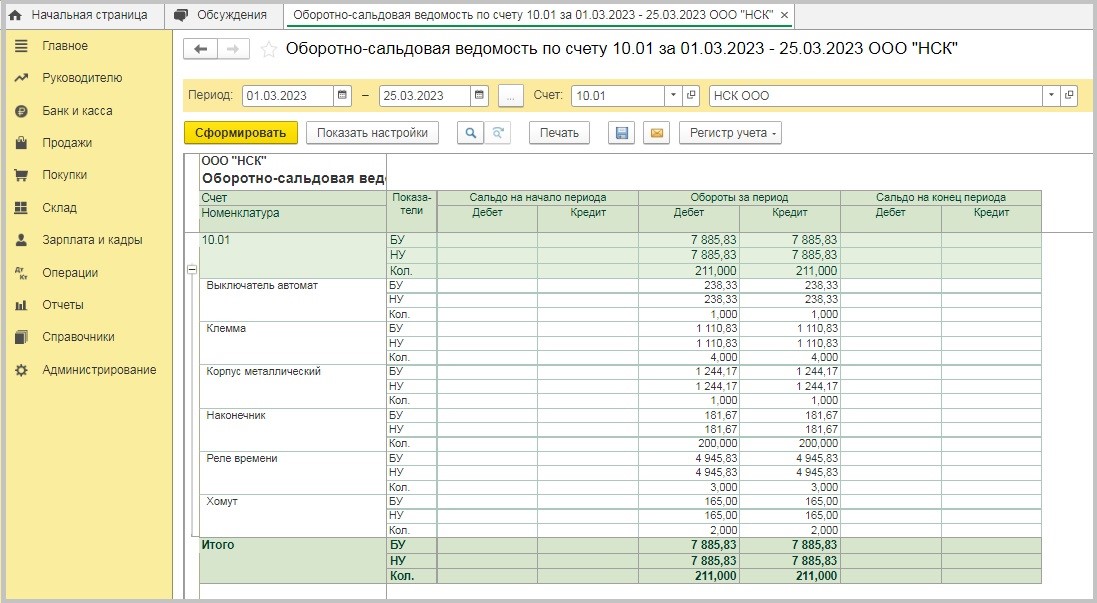Go back with the left arrow
Viewport: 1097px width, 603px height.
[x=200, y=49]
